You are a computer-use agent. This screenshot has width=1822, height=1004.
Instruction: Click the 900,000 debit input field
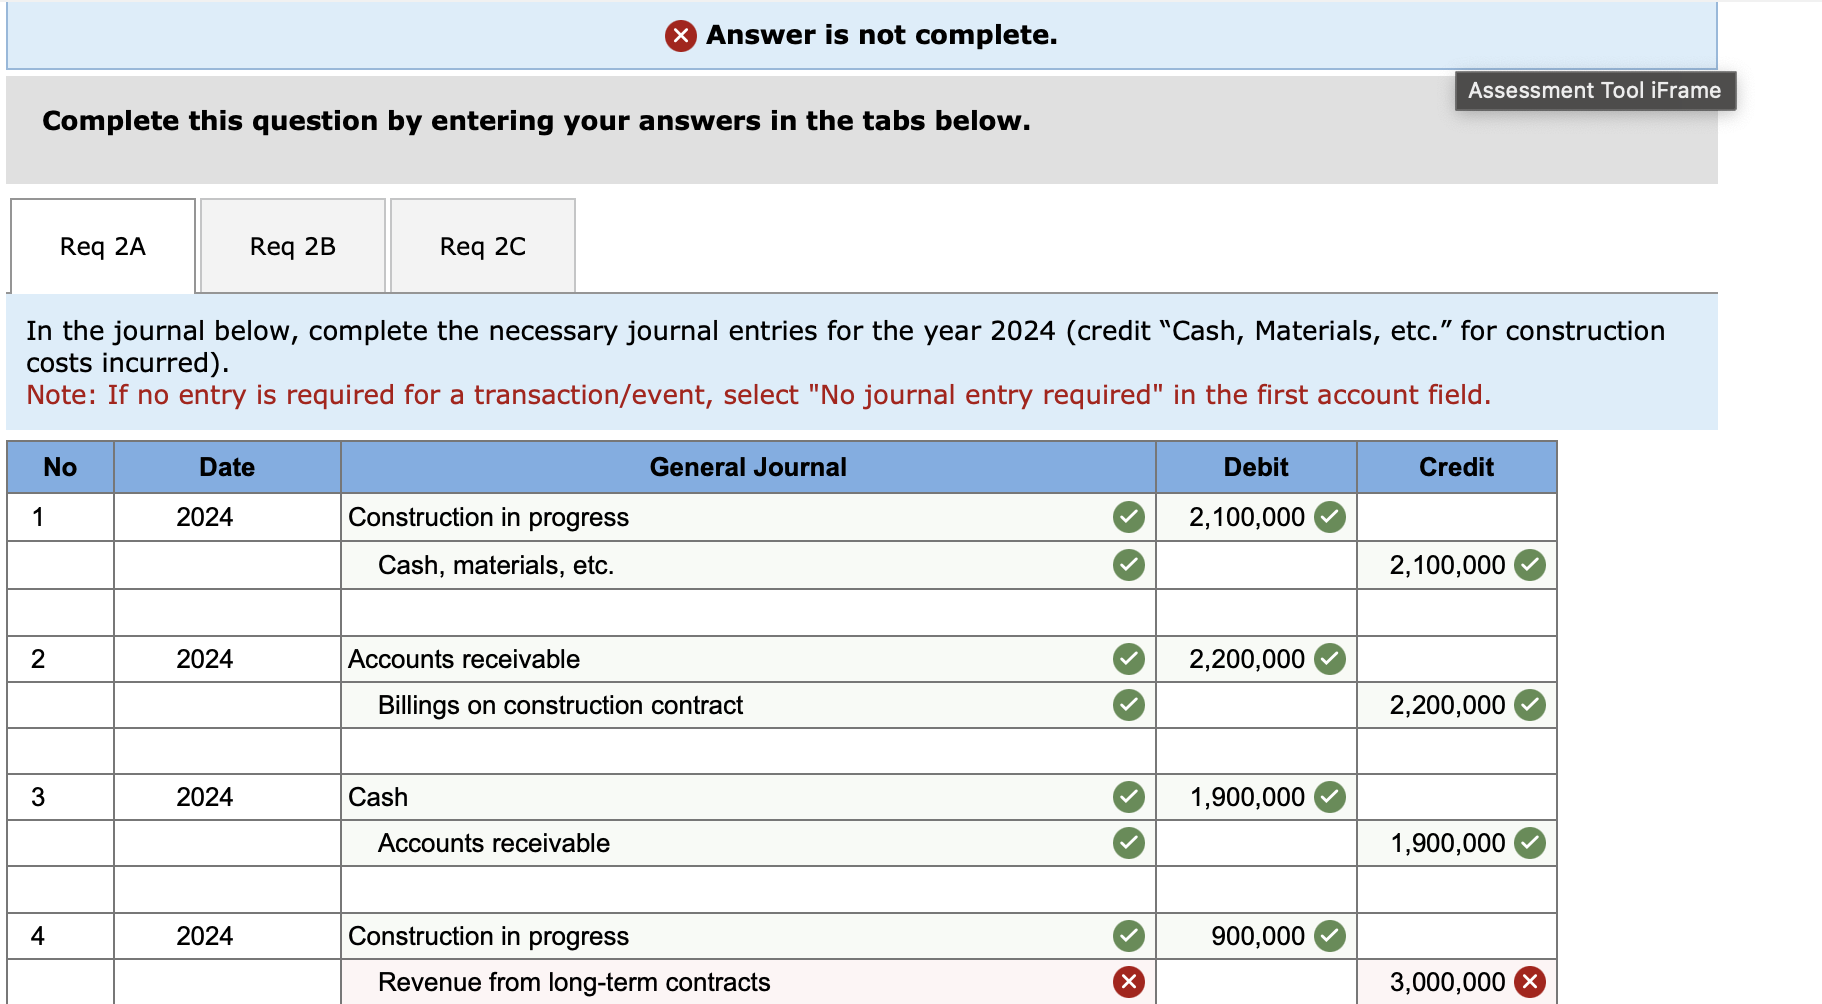click(1256, 936)
